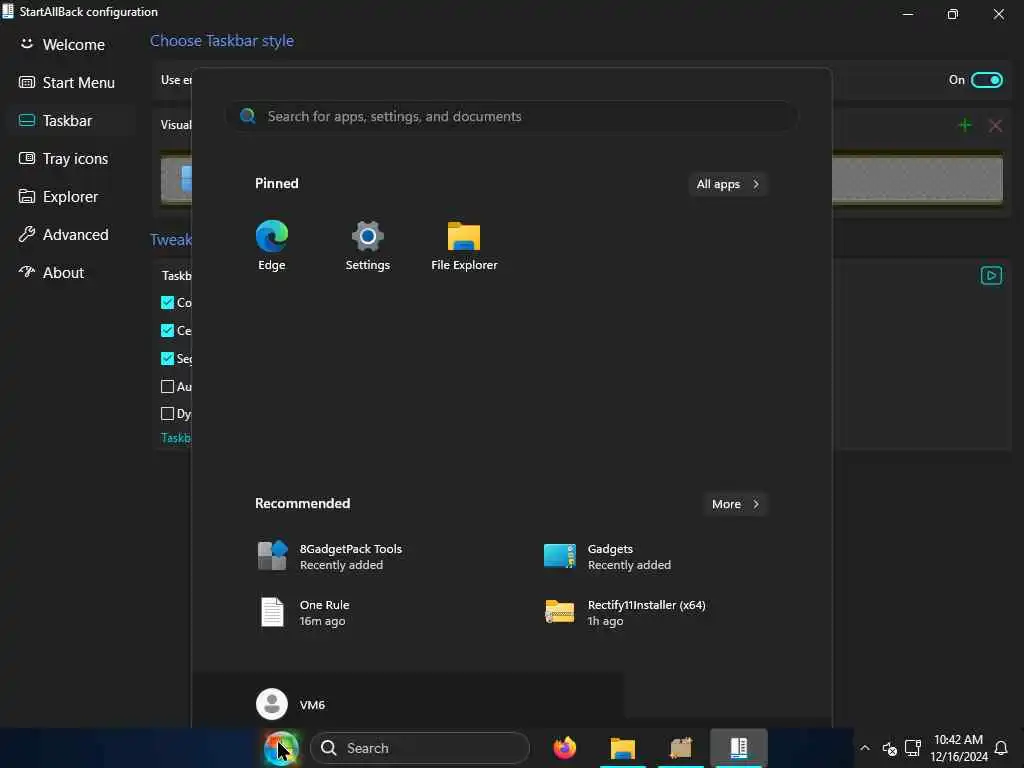Click the video preview play icon
Screen dimensions: 1024x768
pos(991,275)
